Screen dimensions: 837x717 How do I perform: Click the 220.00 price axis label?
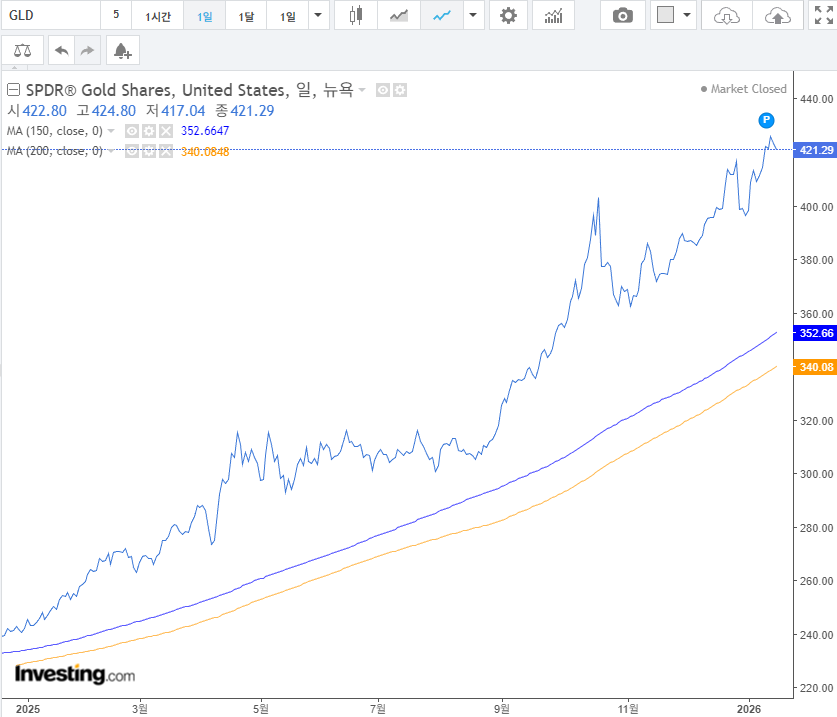[x=816, y=688]
